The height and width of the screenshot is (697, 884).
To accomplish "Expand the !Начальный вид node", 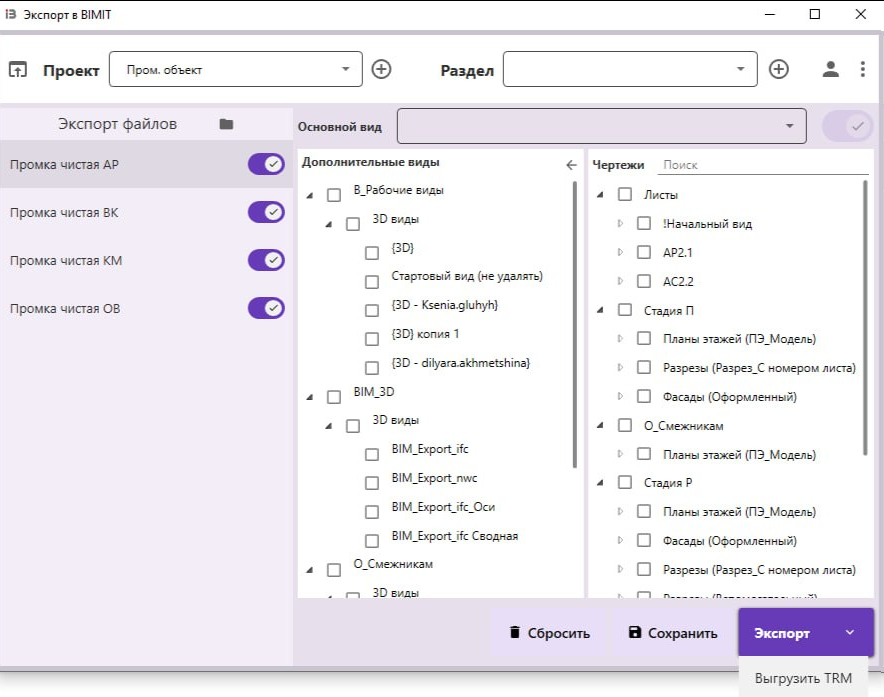I will (620, 223).
